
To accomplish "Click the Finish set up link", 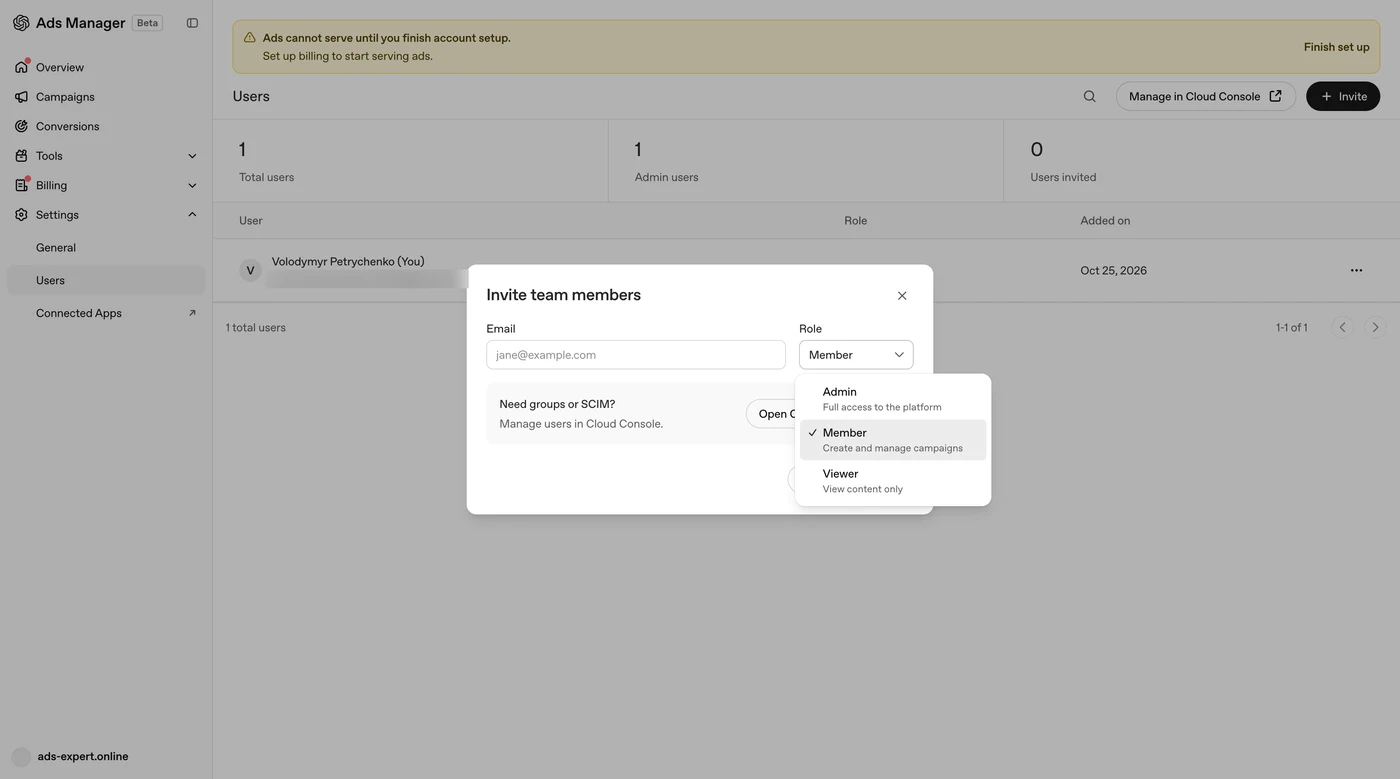I will [x=1336, y=47].
